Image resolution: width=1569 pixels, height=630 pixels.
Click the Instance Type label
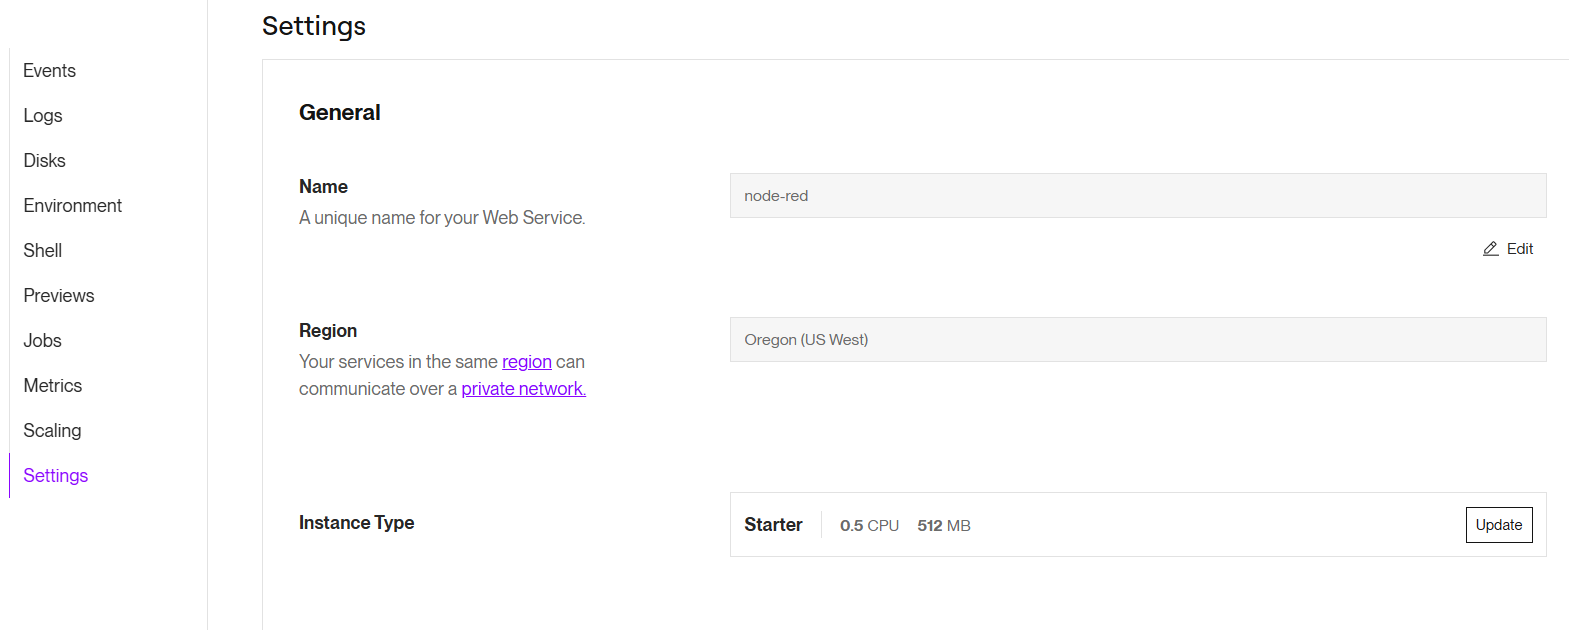pyautogui.click(x=356, y=523)
